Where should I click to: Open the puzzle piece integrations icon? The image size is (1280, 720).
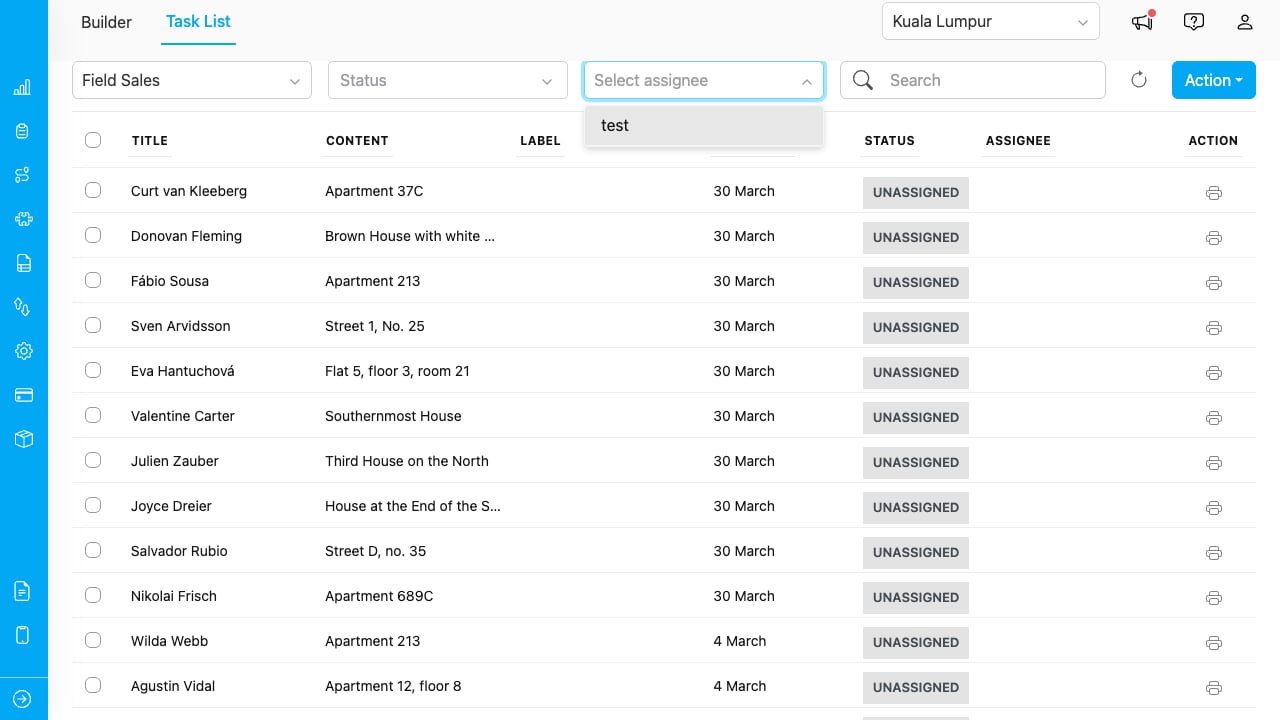click(23, 219)
